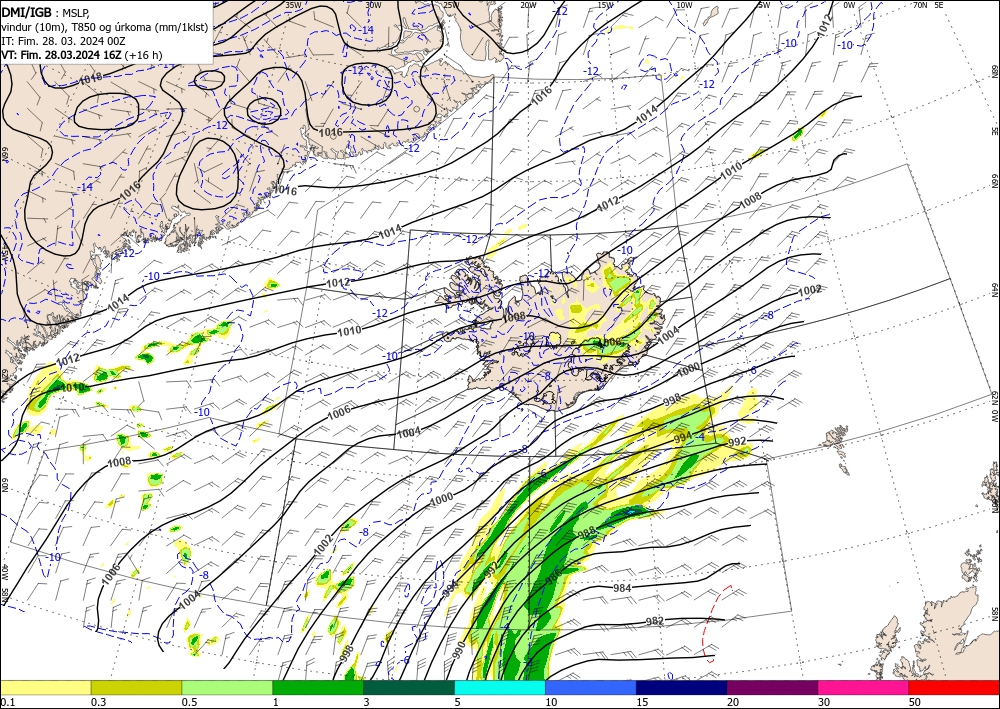The width and height of the screenshot is (1000, 709).
Task: Pick the cyan 5–10 mm legend segment
Action: (500, 687)
